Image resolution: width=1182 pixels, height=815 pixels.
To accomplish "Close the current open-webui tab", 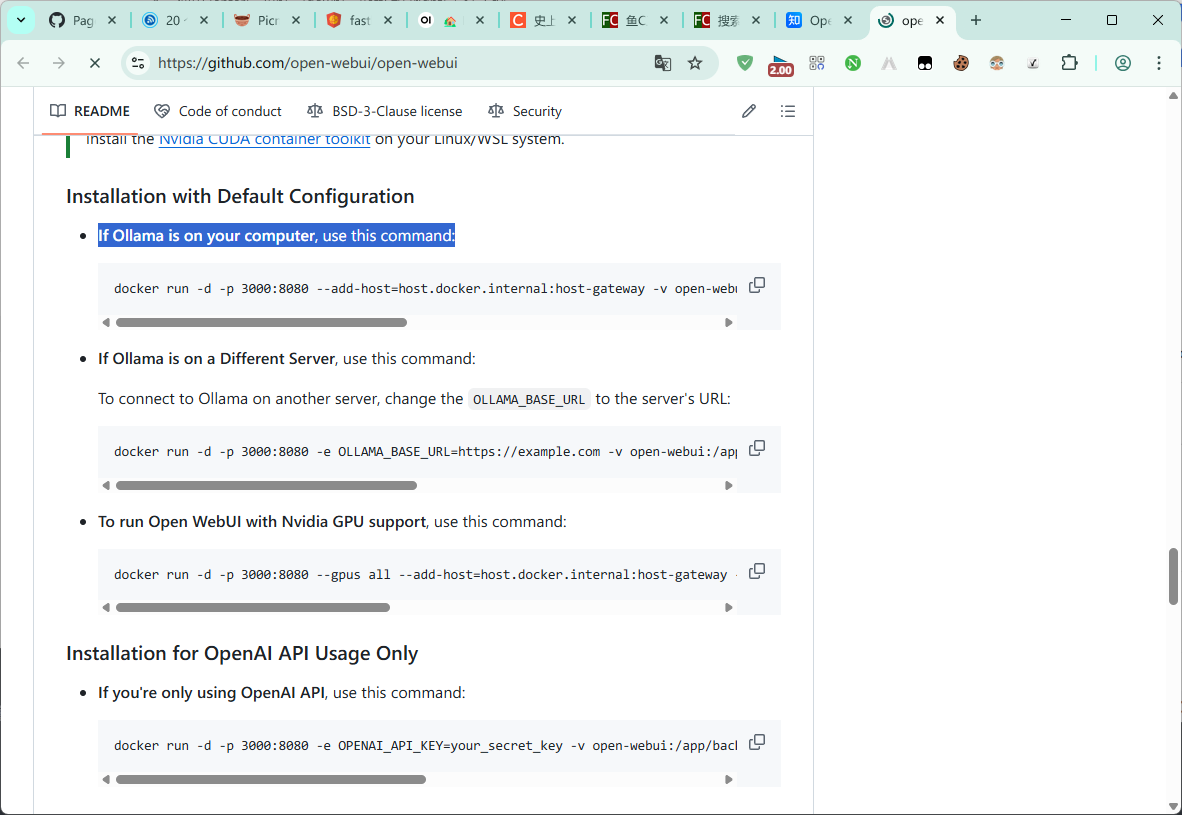I will coord(940,20).
